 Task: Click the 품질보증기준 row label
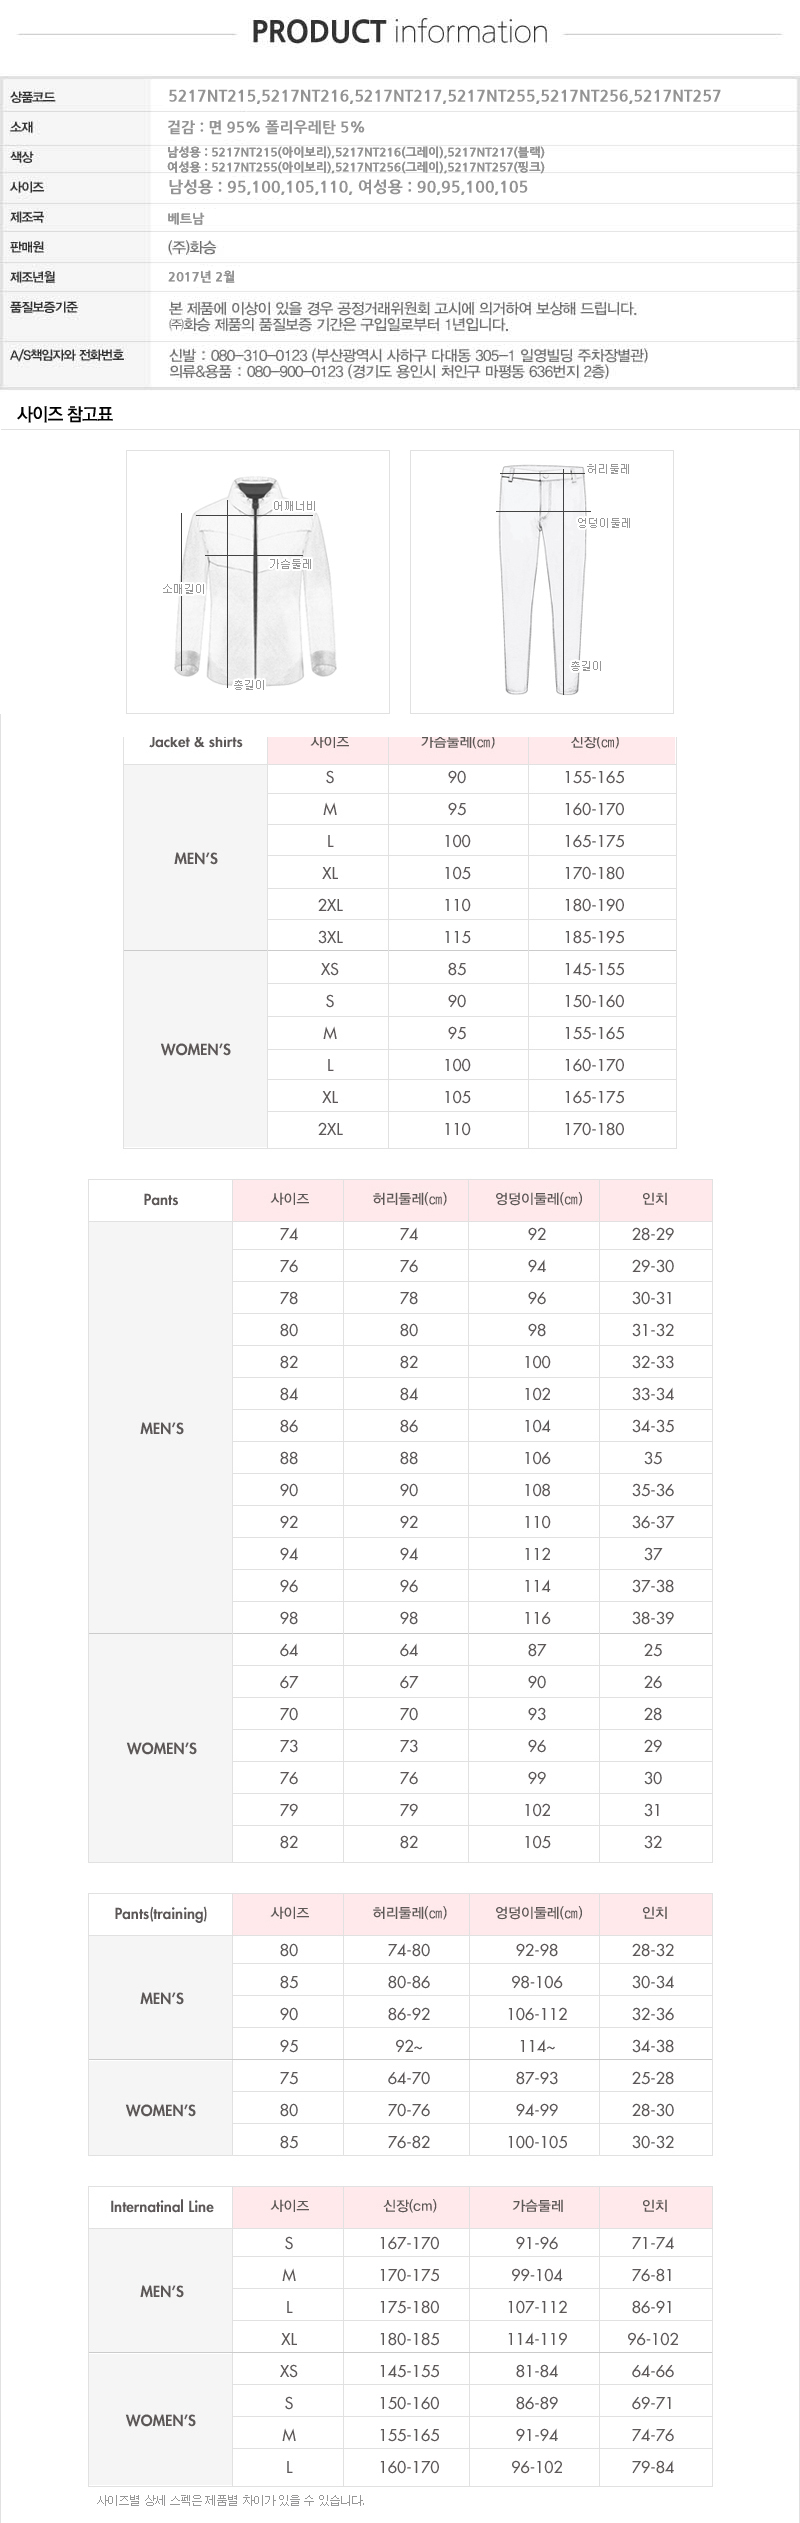[44, 307]
